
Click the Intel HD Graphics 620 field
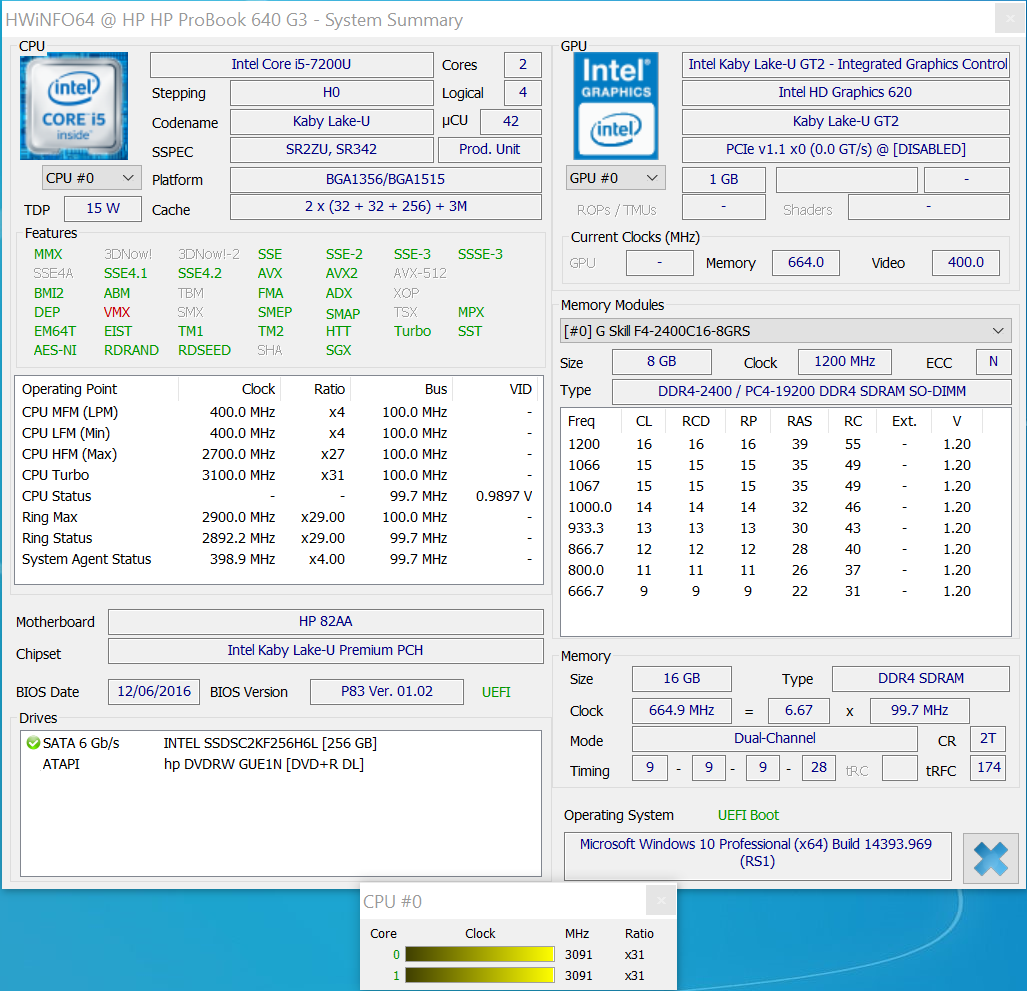(845, 93)
